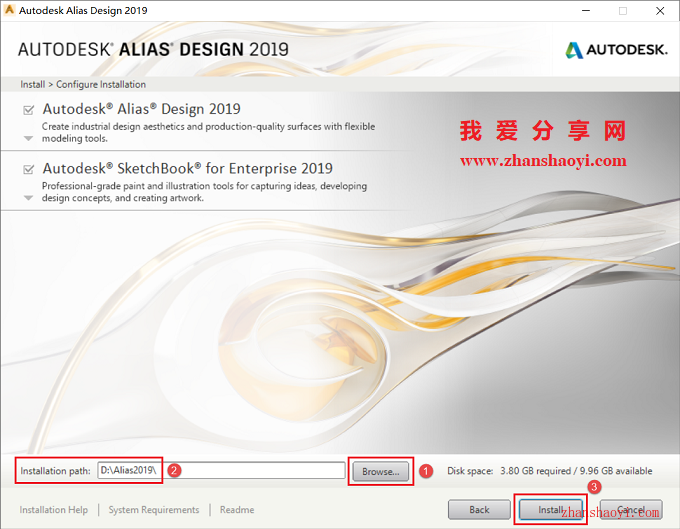Select the Autodesk Alias Design 2019 product title
The width and height of the screenshot is (680, 529).
(x=141, y=109)
